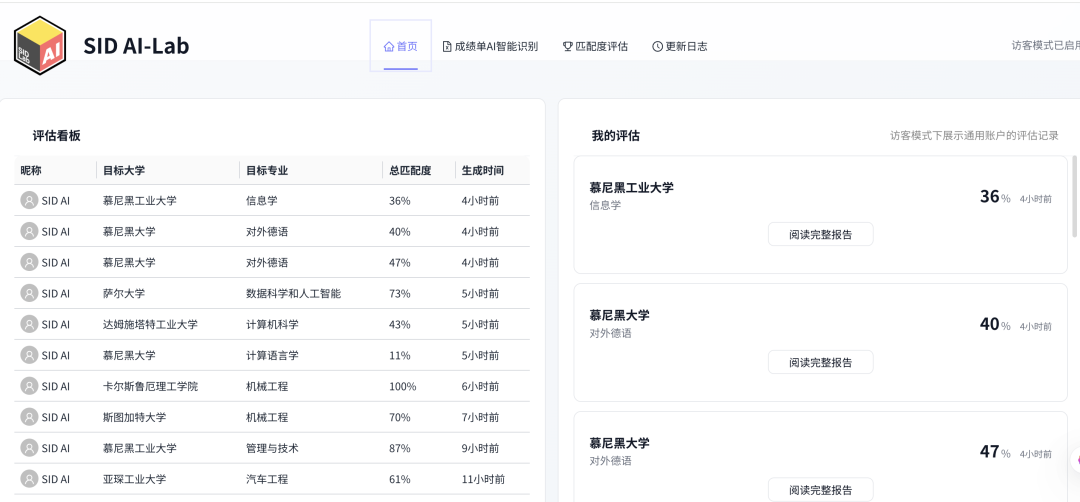Click the 43% match cell
1080x502 pixels.
coord(399,324)
